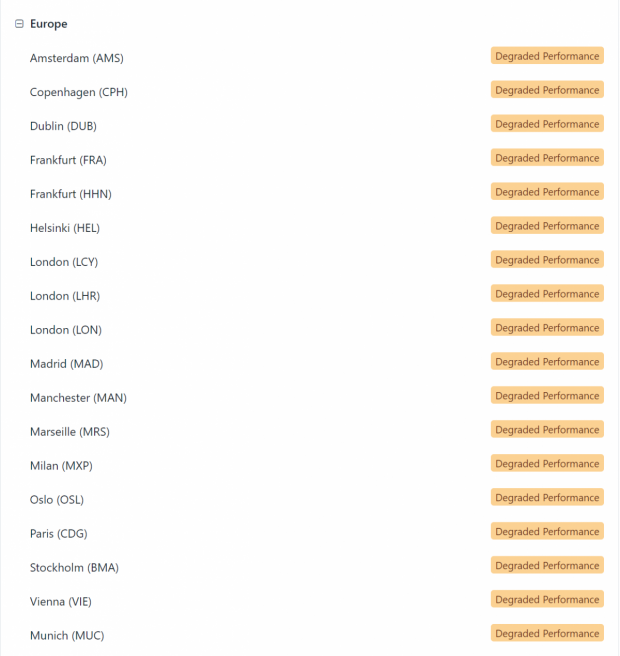Click Munich (MUC) Degraded Performance badge
The height and width of the screenshot is (656, 620).
(x=547, y=634)
